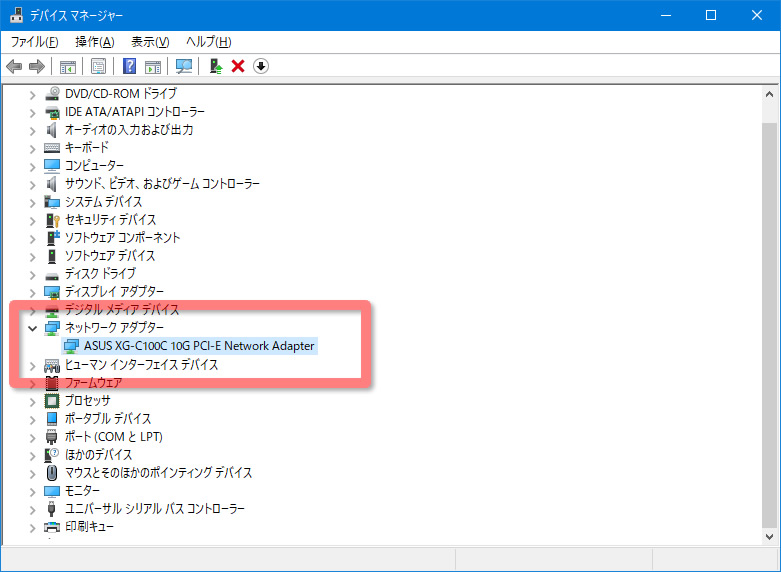
Task: Select the キーボード keyboard icon
Action: pos(52,147)
